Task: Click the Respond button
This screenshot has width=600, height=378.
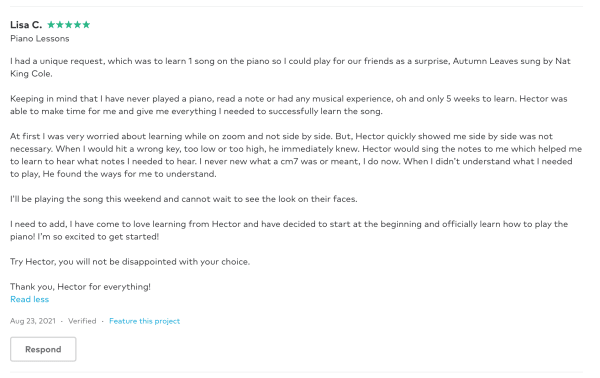Action: click(43, 349)
